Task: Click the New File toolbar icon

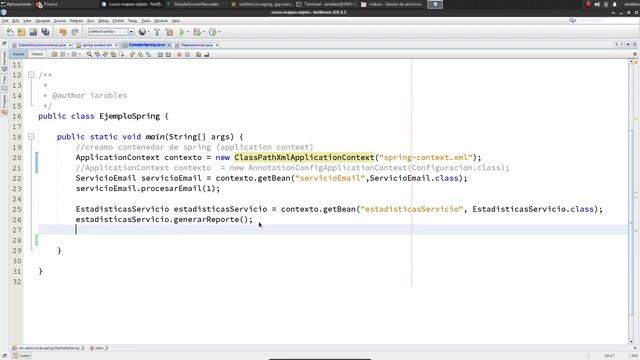Action: click(x=10, y=32)
